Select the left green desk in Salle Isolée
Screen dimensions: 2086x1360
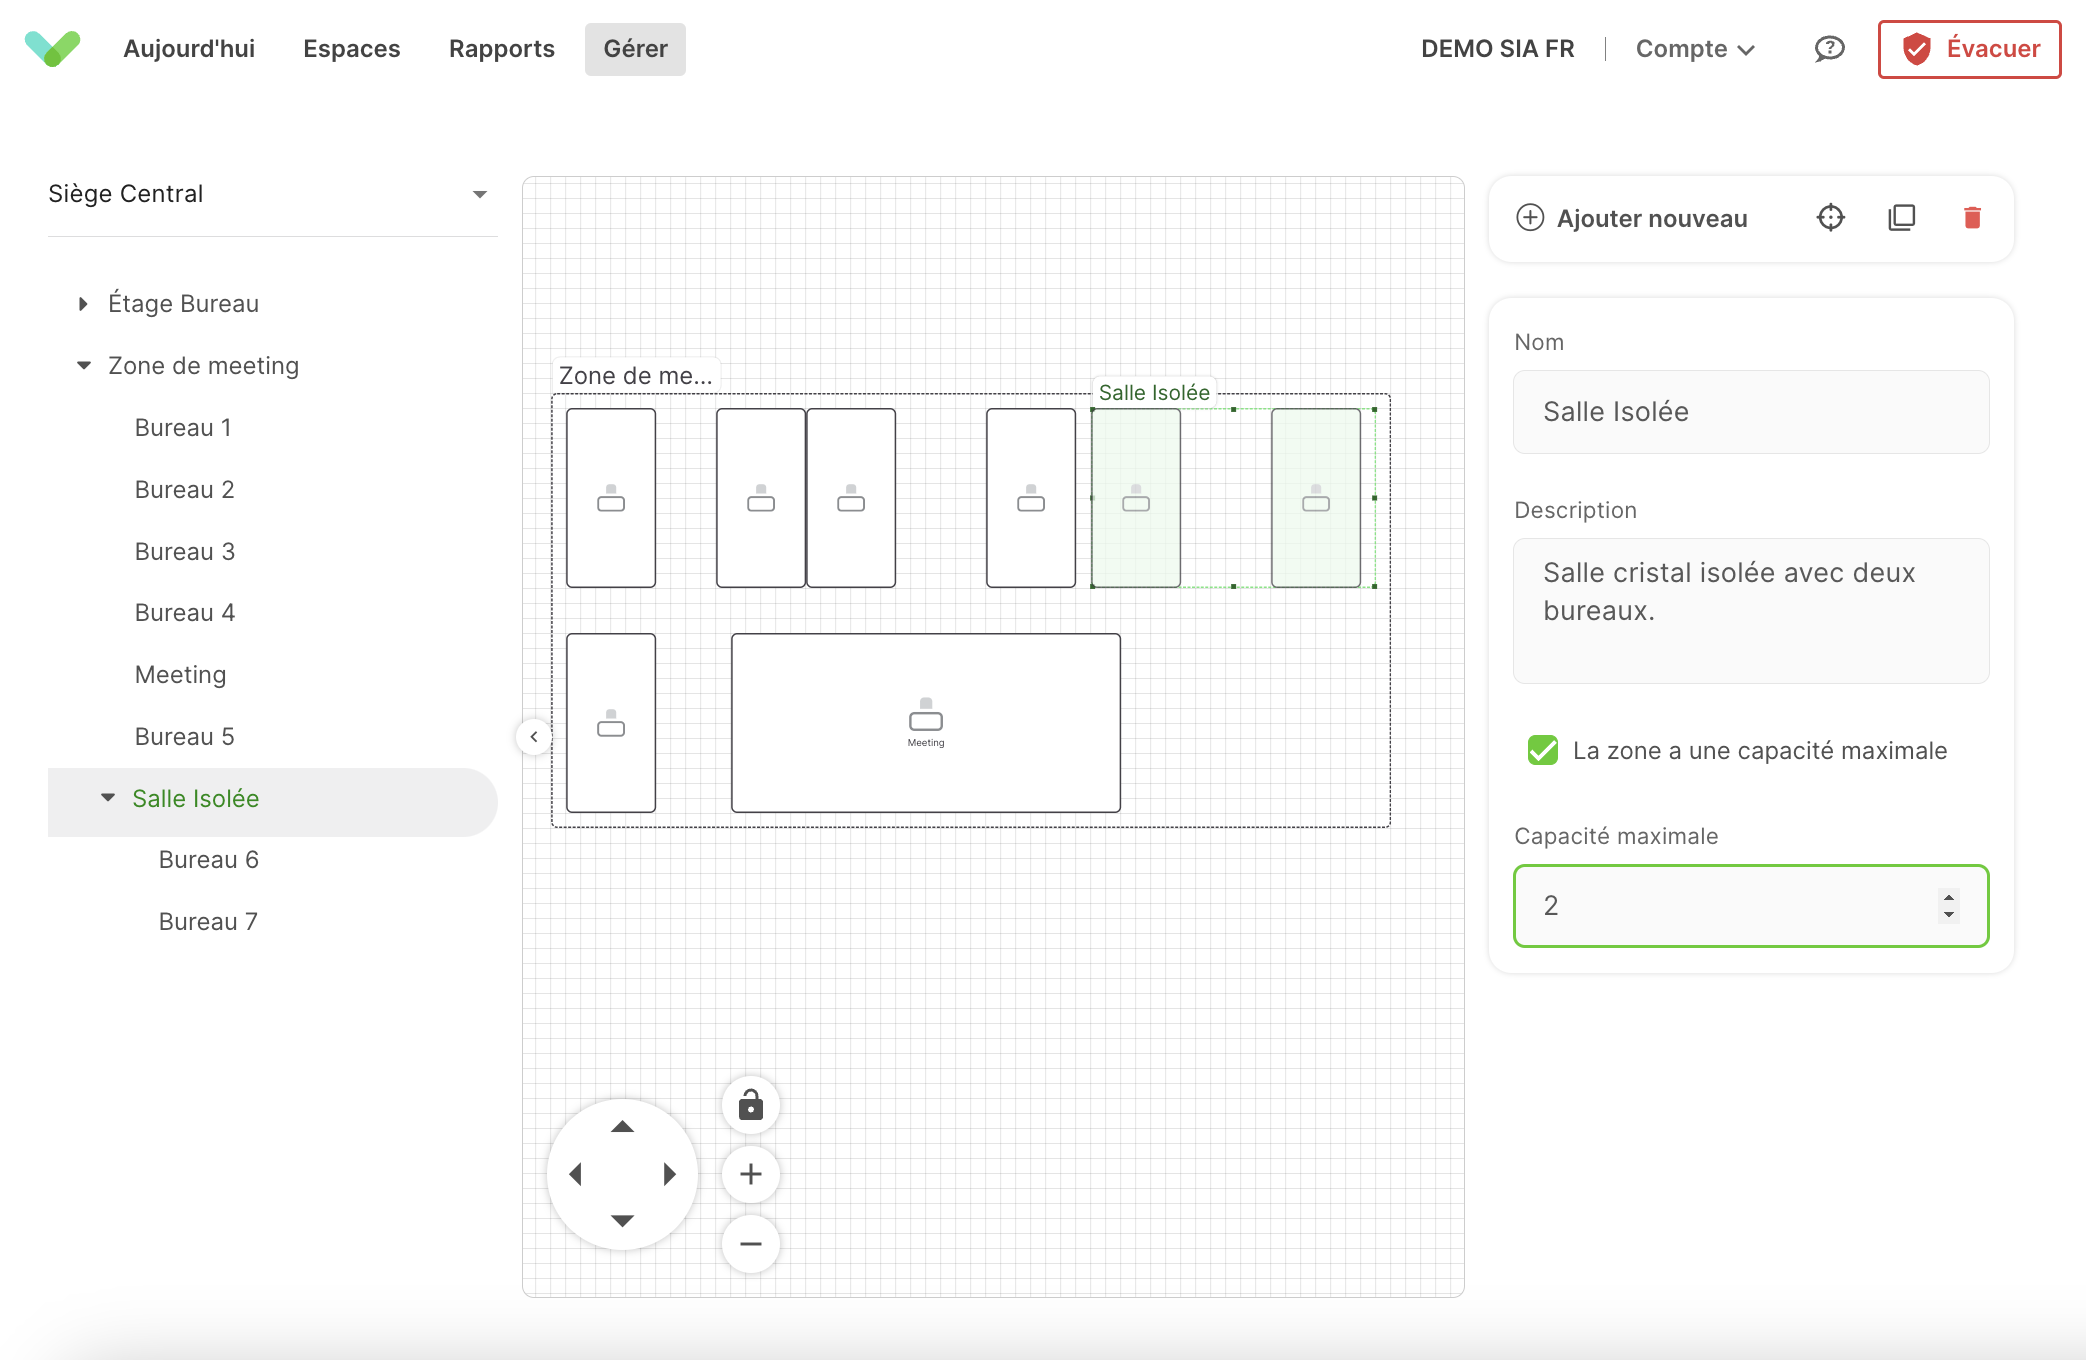coord(1136,498)
